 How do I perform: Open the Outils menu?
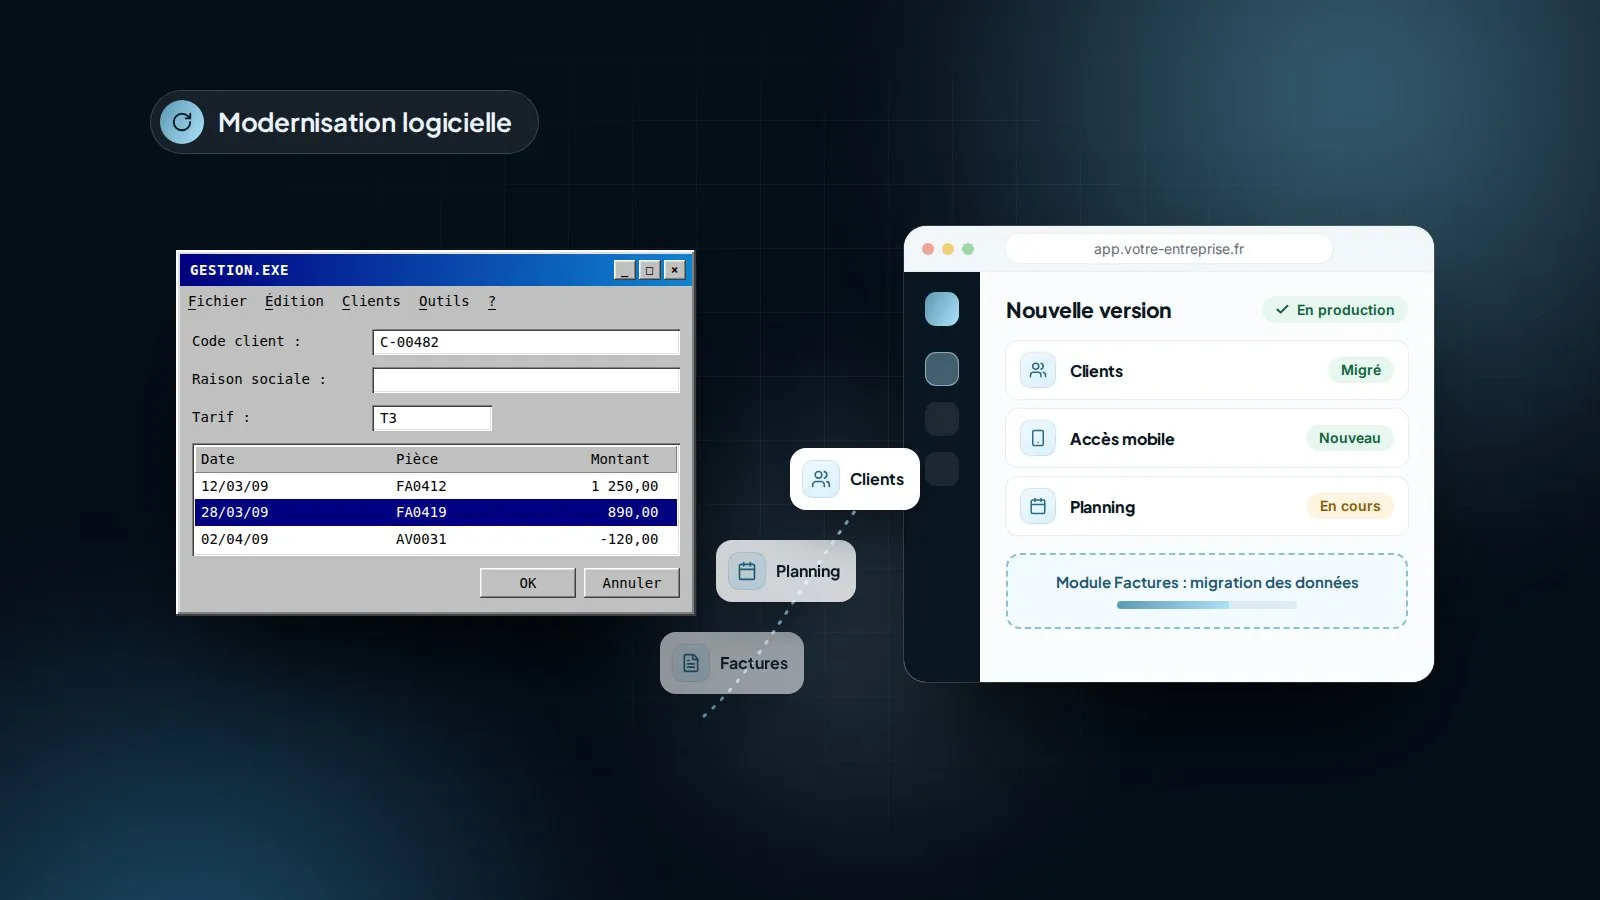coord(444,301)
